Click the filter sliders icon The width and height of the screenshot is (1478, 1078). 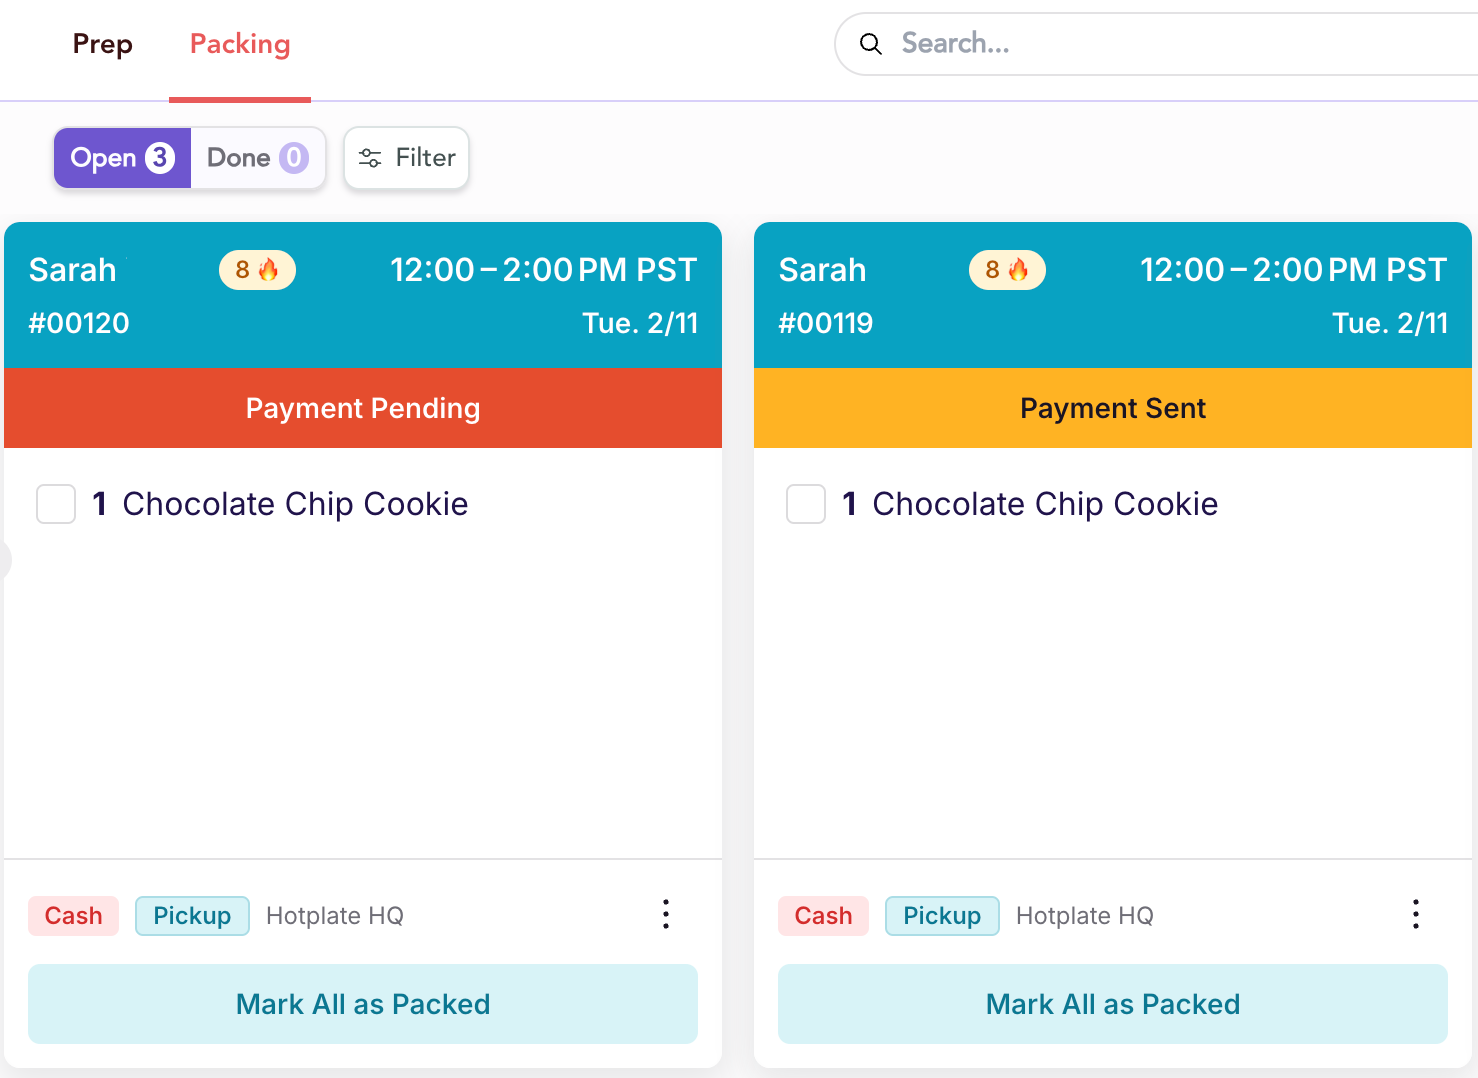370,158
